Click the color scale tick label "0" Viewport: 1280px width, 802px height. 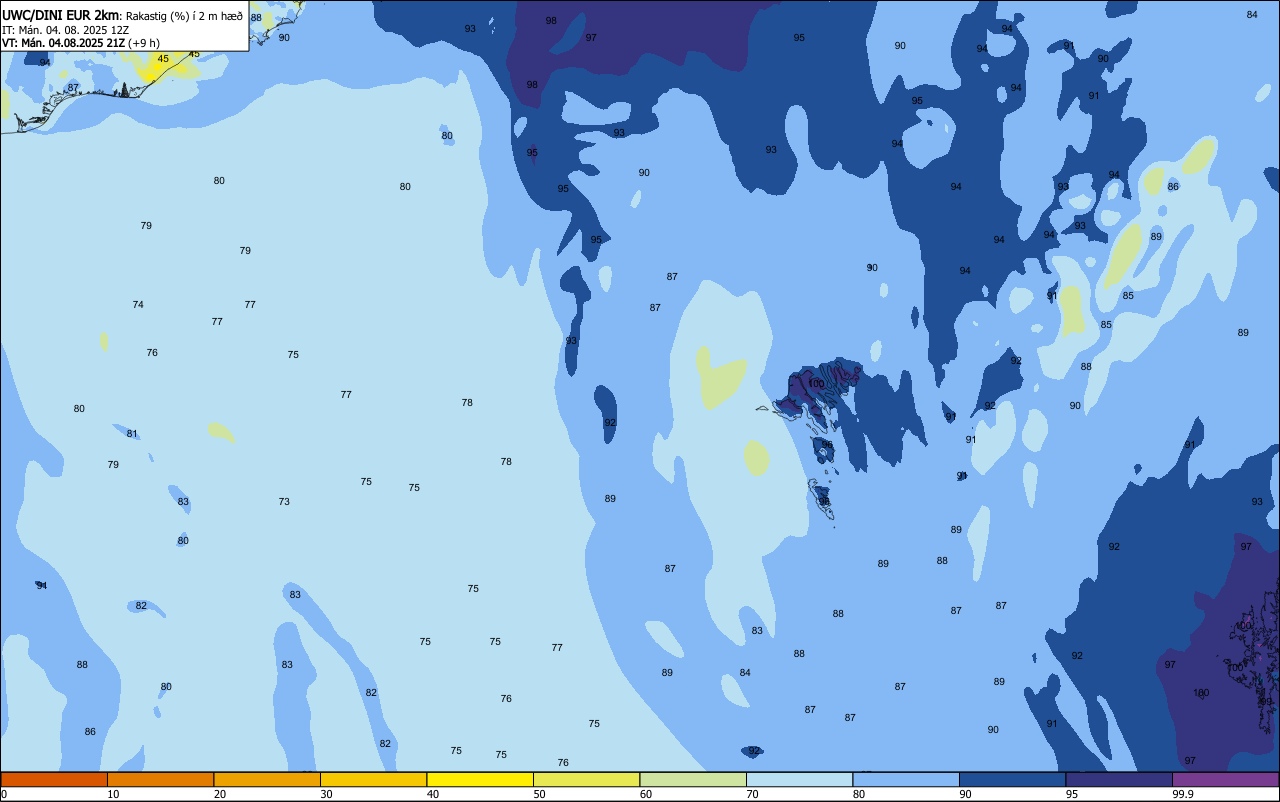tap(4, 794)
